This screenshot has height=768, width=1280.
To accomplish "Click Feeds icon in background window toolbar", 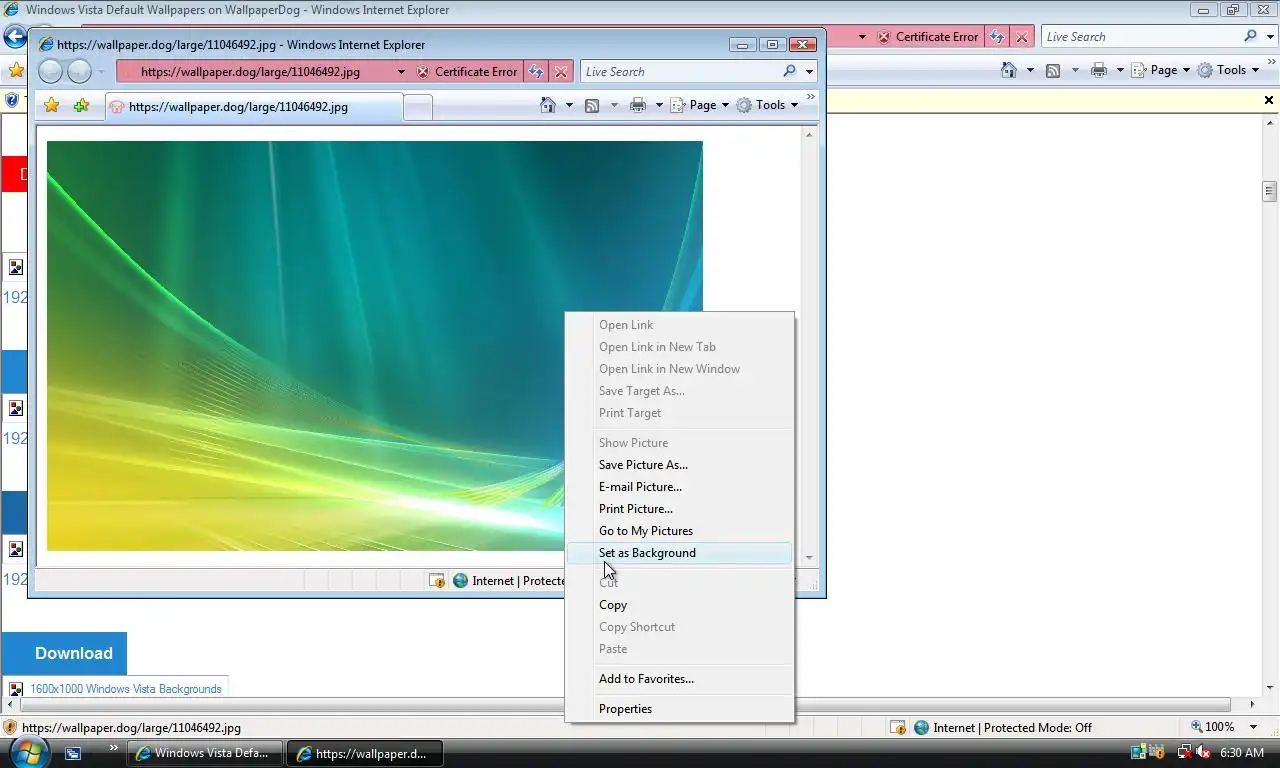I will [x=1053, y=70].
